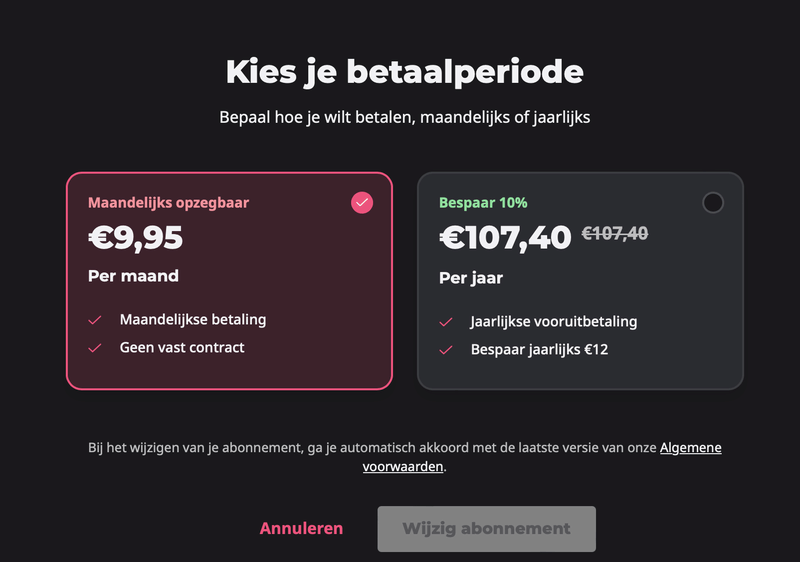The image size is (800, 562).
Task: Click the green Bespaar 10% label
Action: (483, 203)
